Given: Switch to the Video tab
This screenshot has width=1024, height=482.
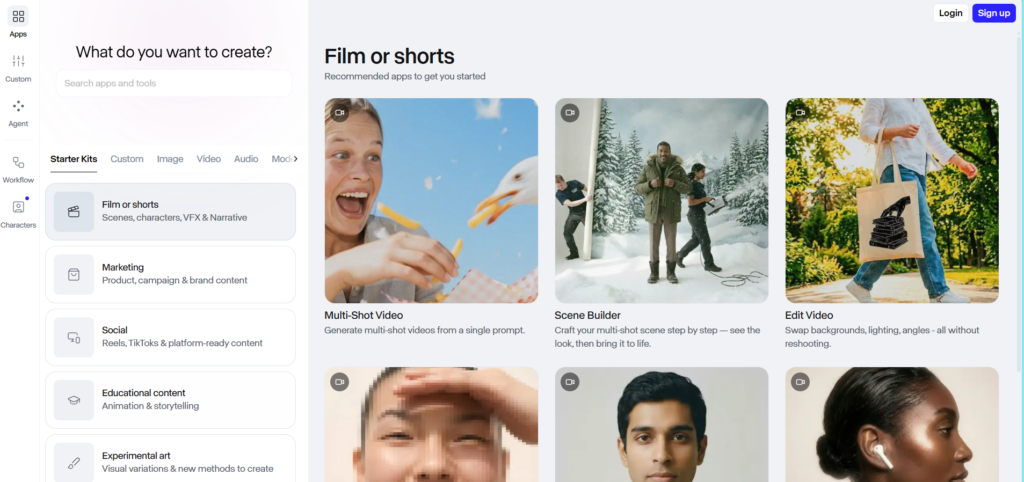Looking at the screenshot, I should tap(209, 159).
